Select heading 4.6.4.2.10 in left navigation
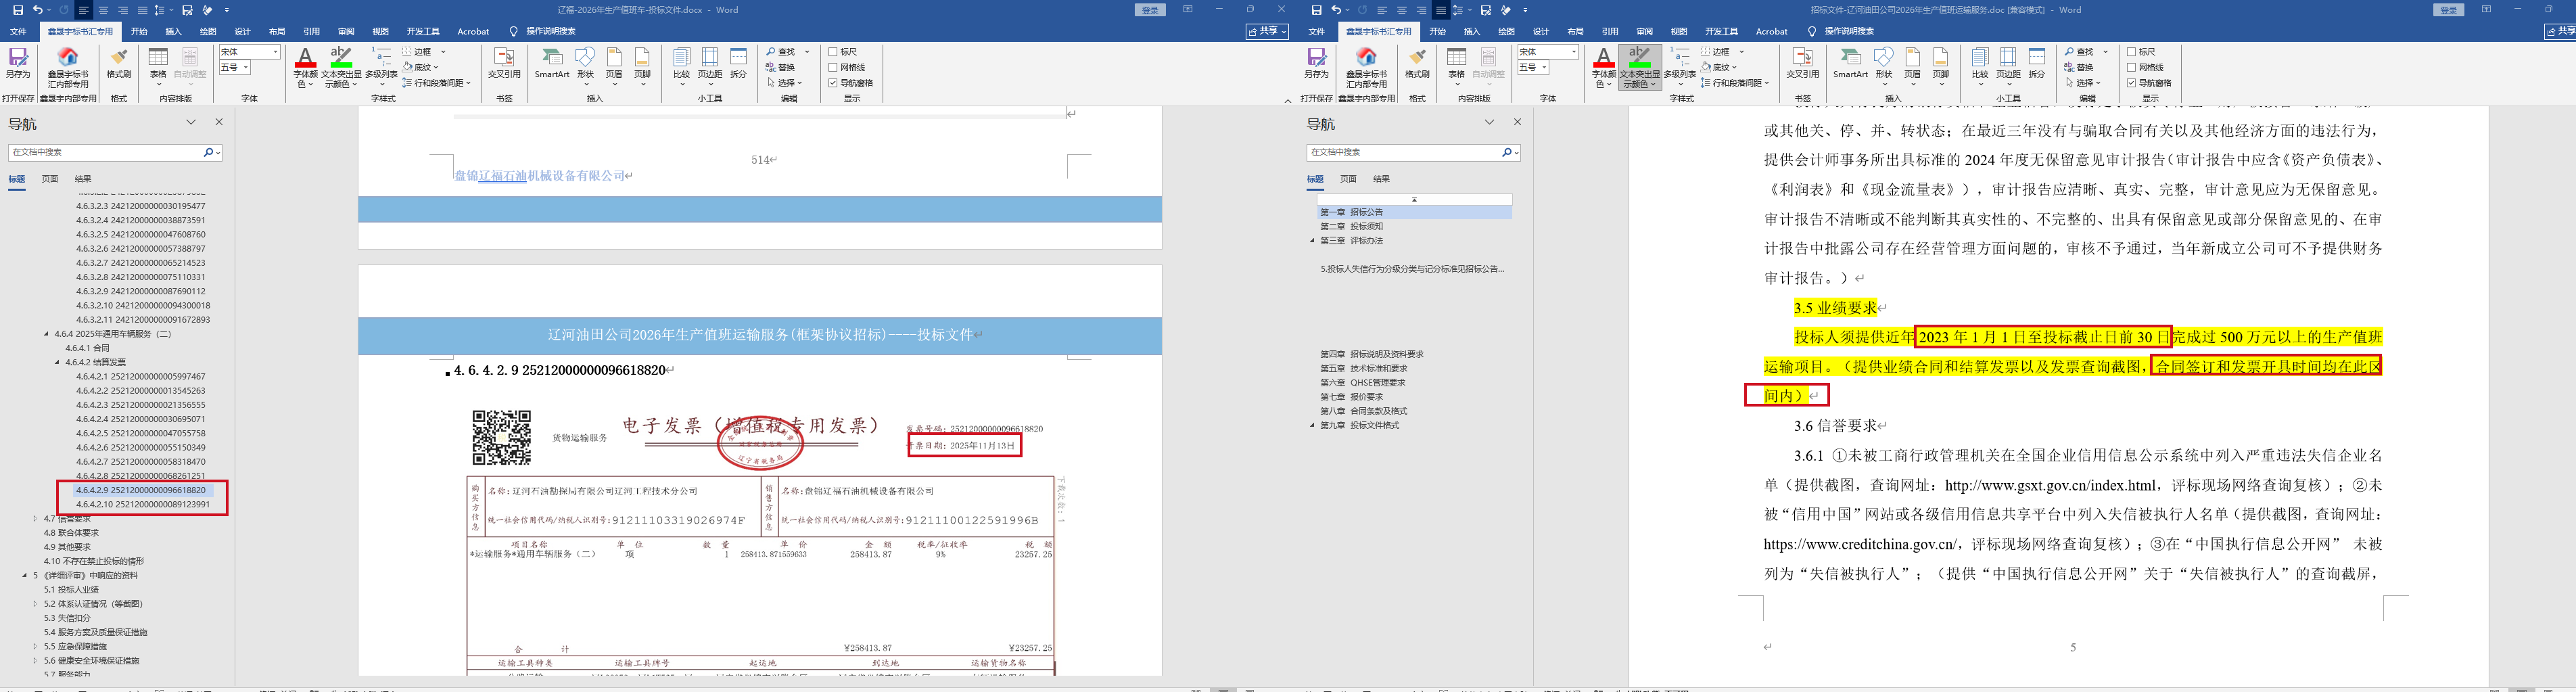Screen dimensions: 2576x692 (143, 505)
